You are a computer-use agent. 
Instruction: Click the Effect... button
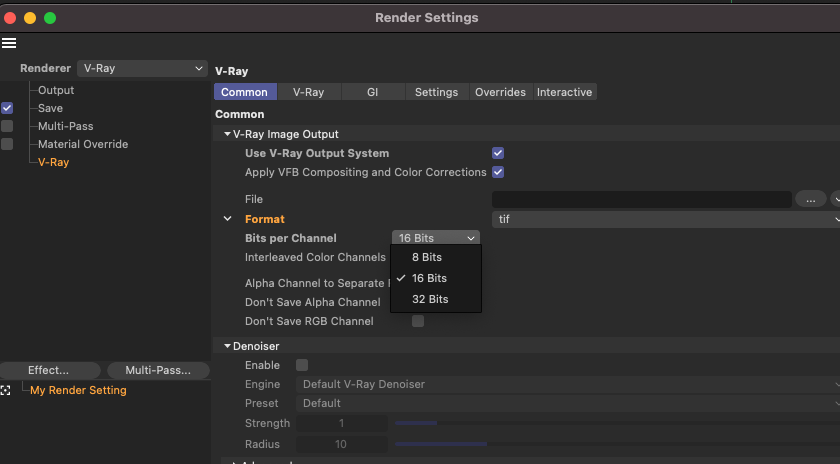[x=49, y=370]
